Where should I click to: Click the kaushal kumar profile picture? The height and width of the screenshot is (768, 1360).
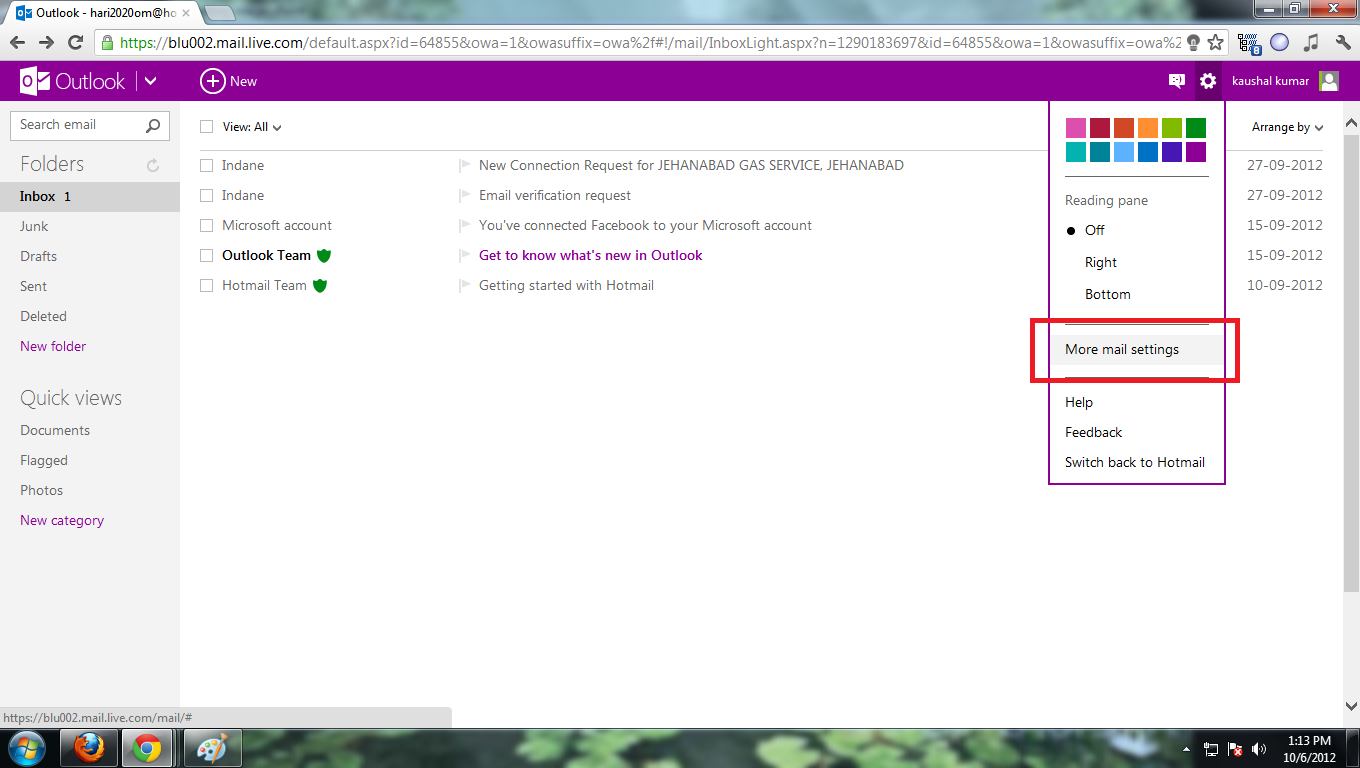tap(1329, 81)
